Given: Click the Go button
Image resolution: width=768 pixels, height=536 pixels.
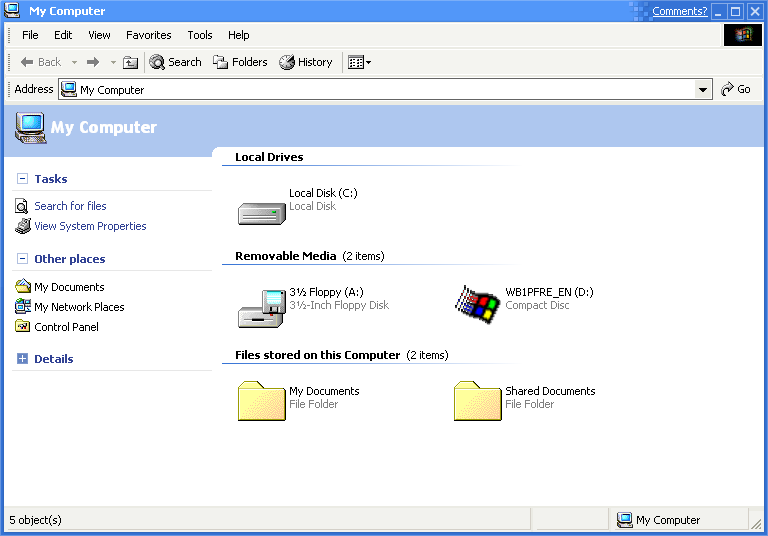Looking at the screenshot, I should click(x=736, y=89).
